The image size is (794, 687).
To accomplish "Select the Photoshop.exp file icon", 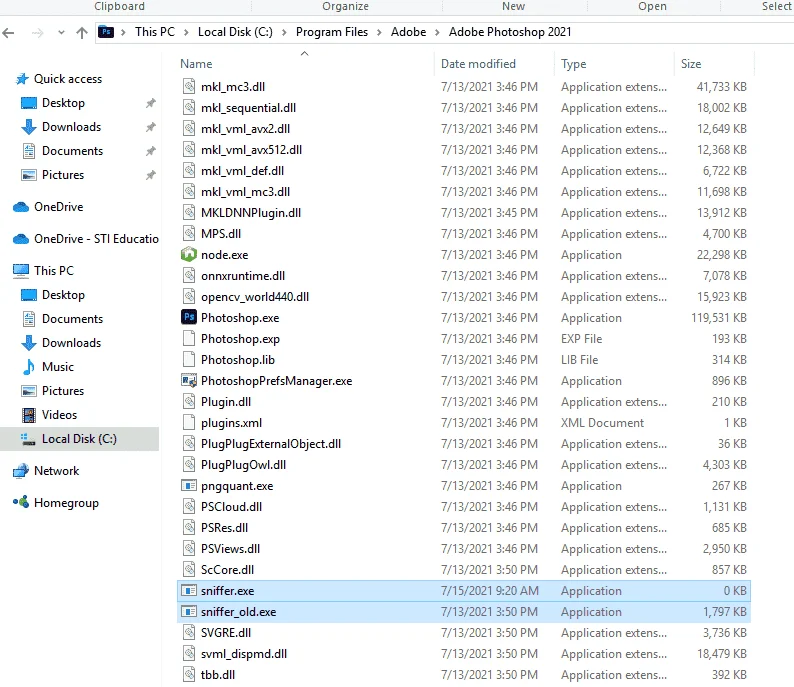I will coord(188,339).
